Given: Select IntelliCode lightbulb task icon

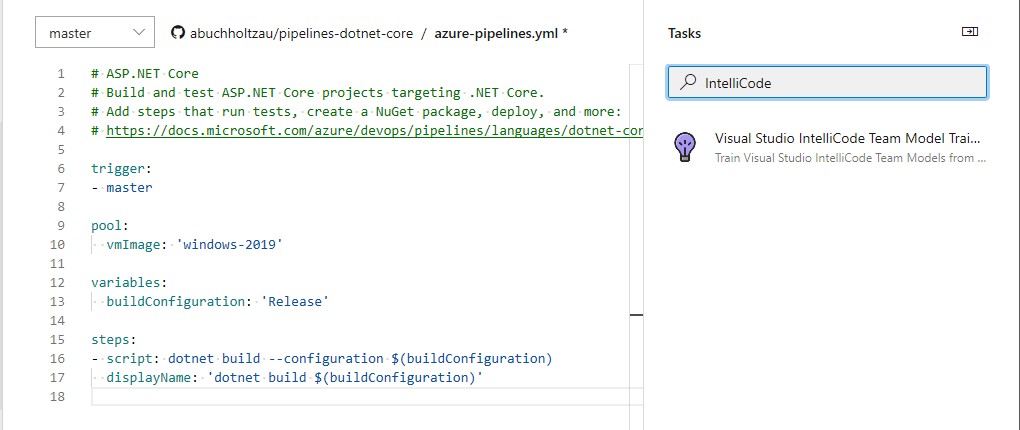Looking at the screenshot, I should 684,147.
